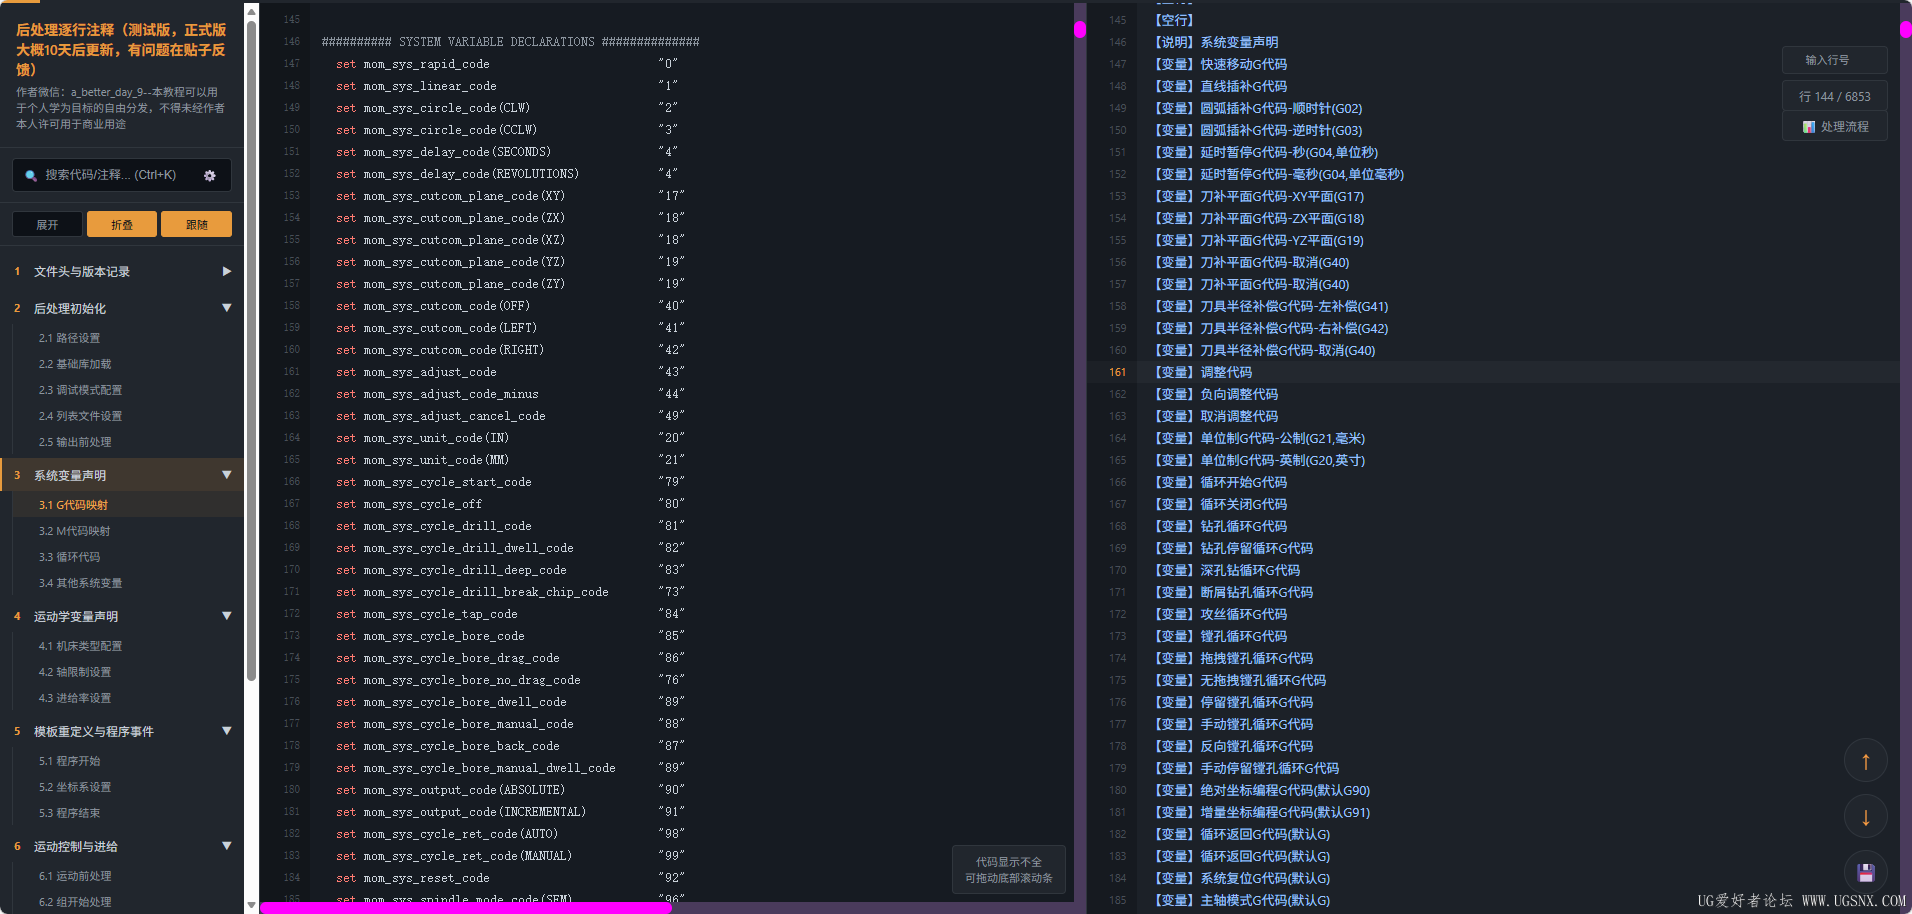Image resolution: width=1912 pixels, height=914 pixels.
Task: Click the code pane horizontal scrollbar thumb
Action: pos(466,908)
